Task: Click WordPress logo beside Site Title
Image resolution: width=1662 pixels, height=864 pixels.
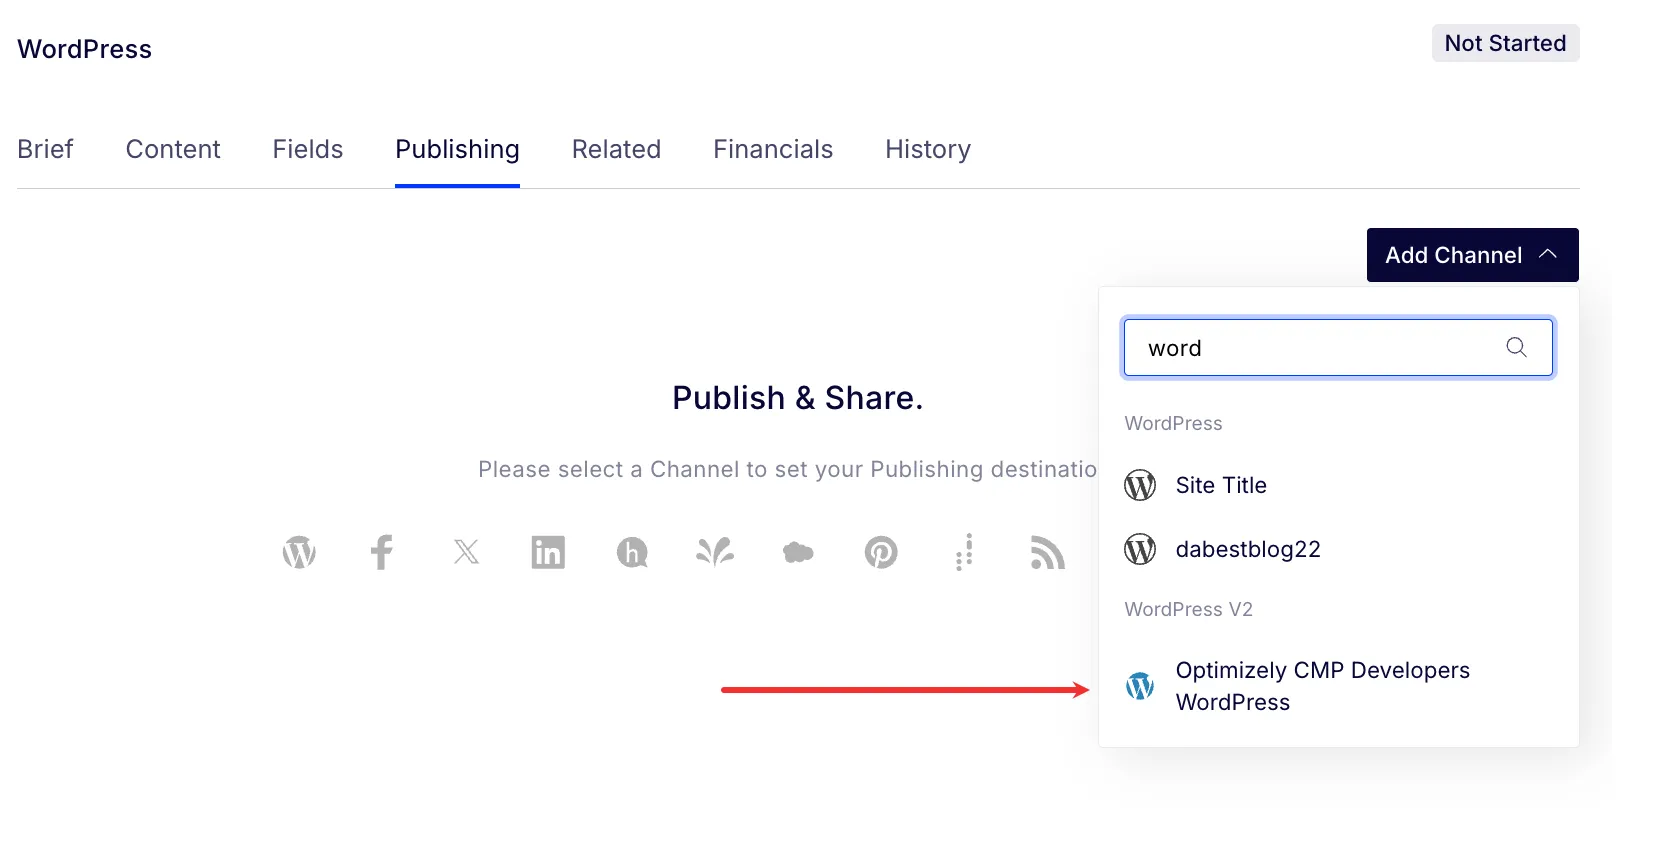Action: (x=1140, y=485)
